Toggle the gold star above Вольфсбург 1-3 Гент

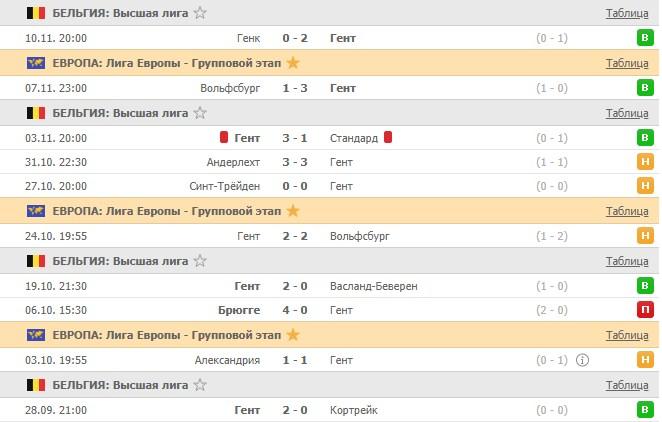pos(293,63)
